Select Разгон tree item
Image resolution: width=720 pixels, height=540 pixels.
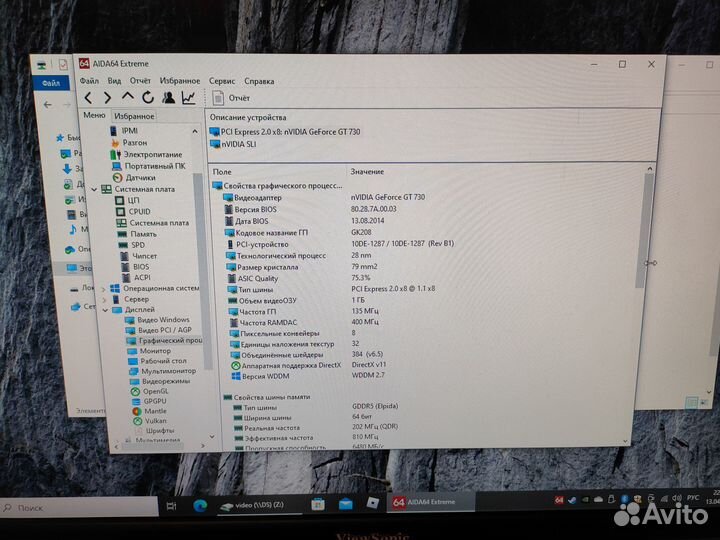(129, 143)
